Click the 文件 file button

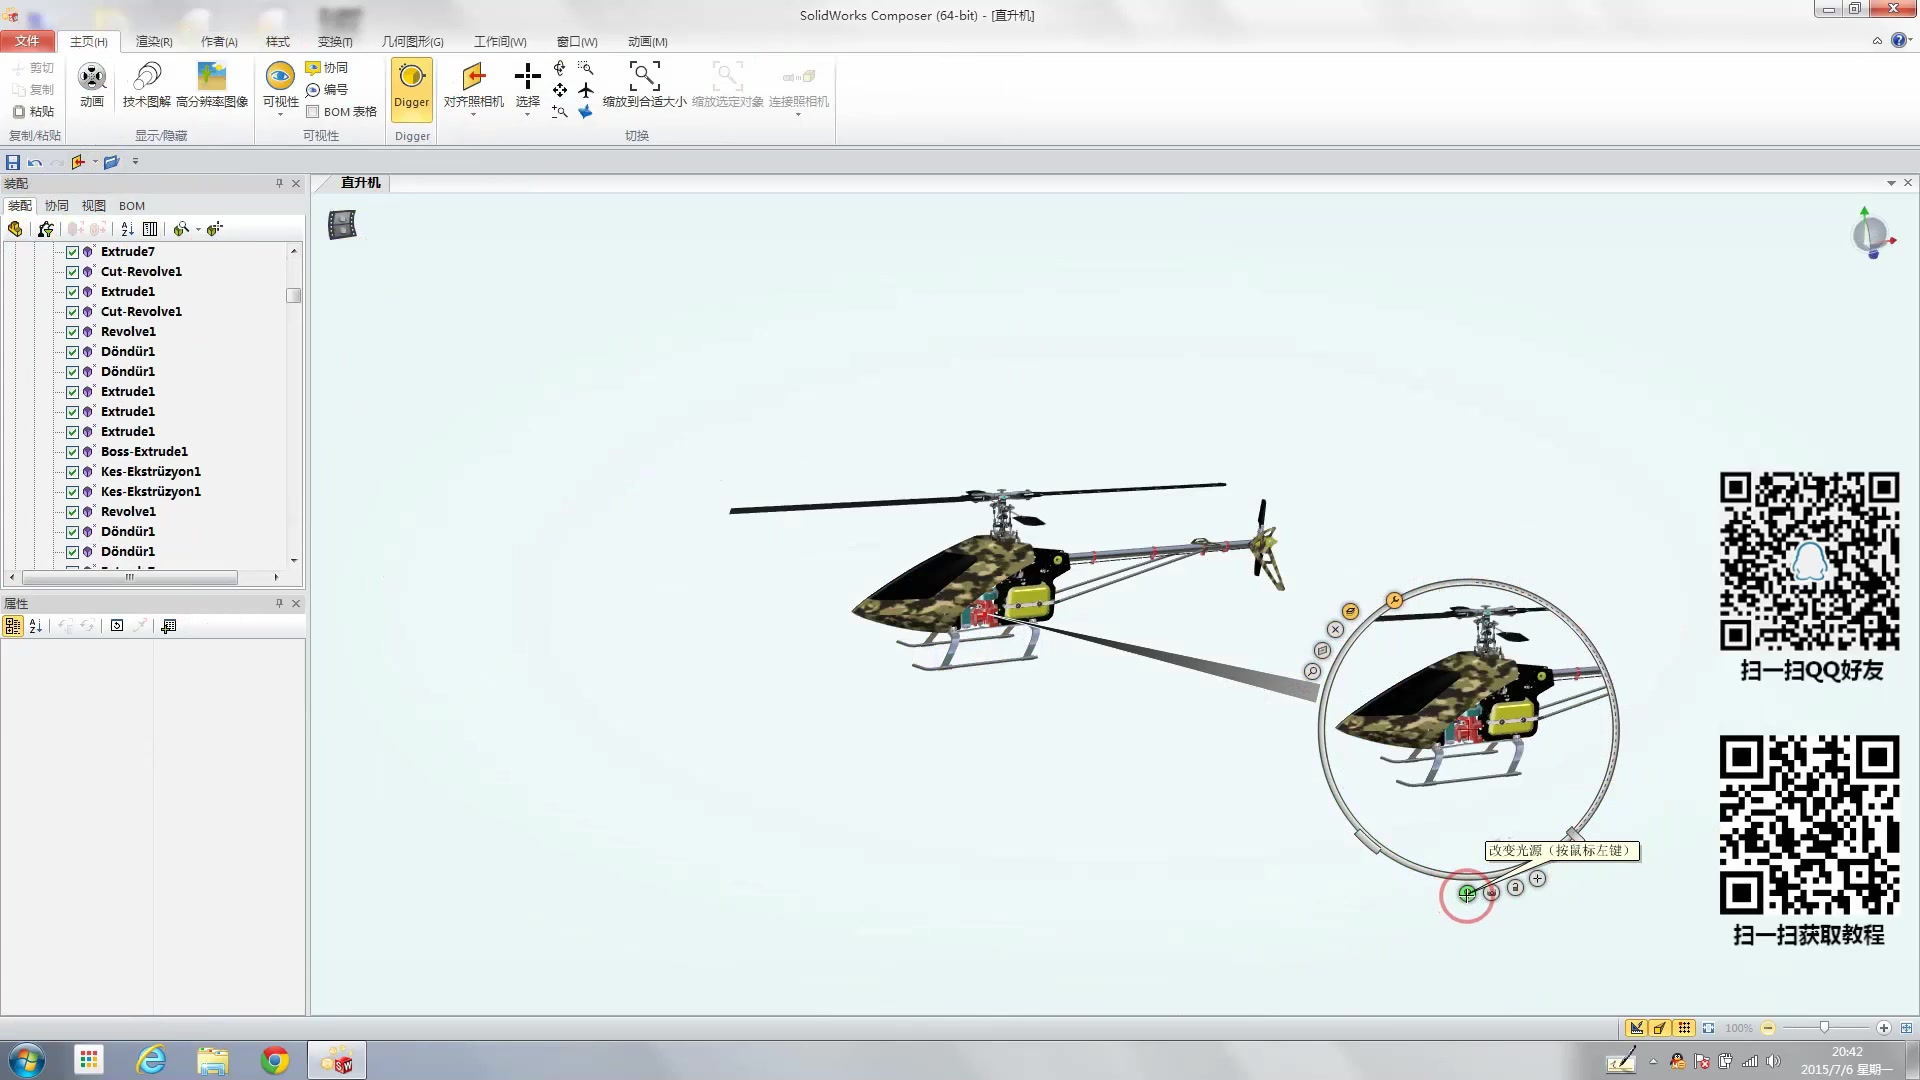(x=27, y=41)
